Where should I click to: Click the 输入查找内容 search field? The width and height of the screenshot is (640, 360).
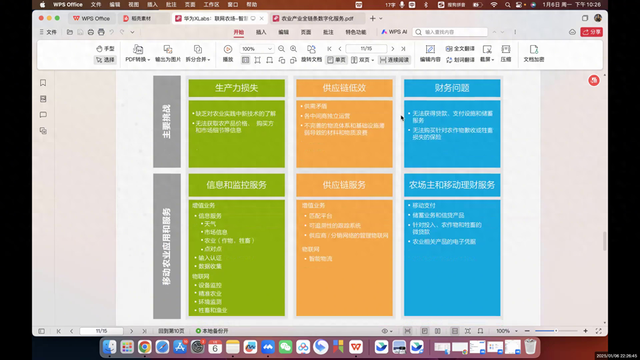point(450,32)
